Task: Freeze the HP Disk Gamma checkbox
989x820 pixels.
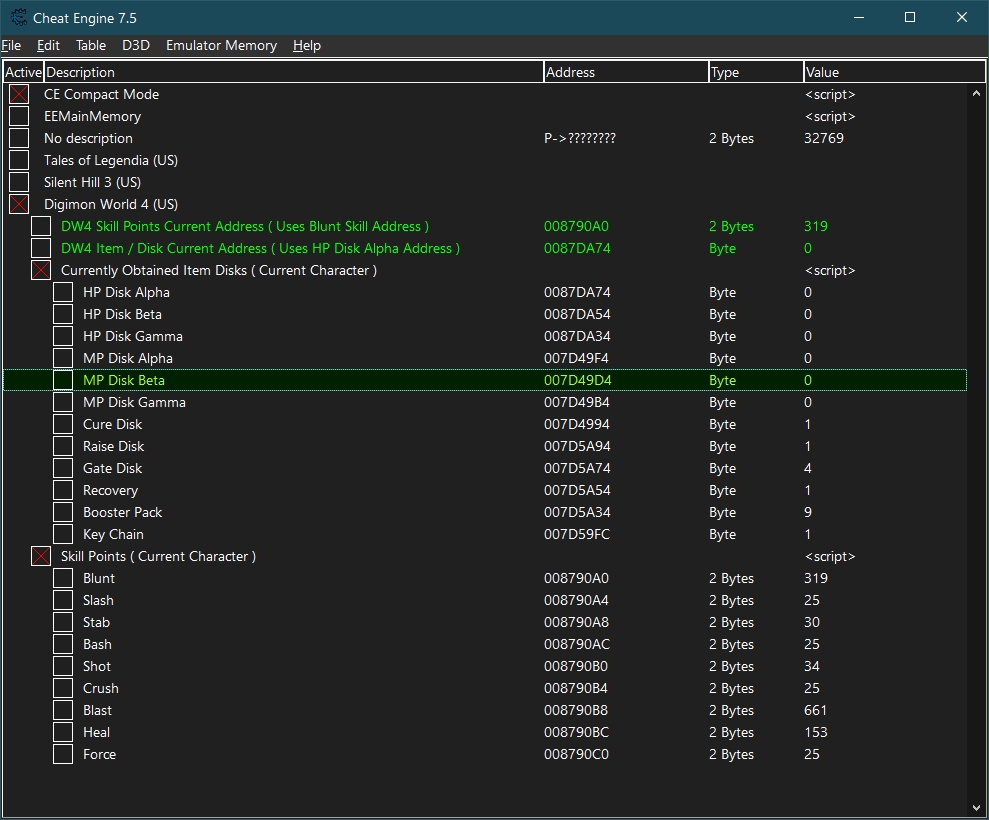Action: click(x=63, y=336)
